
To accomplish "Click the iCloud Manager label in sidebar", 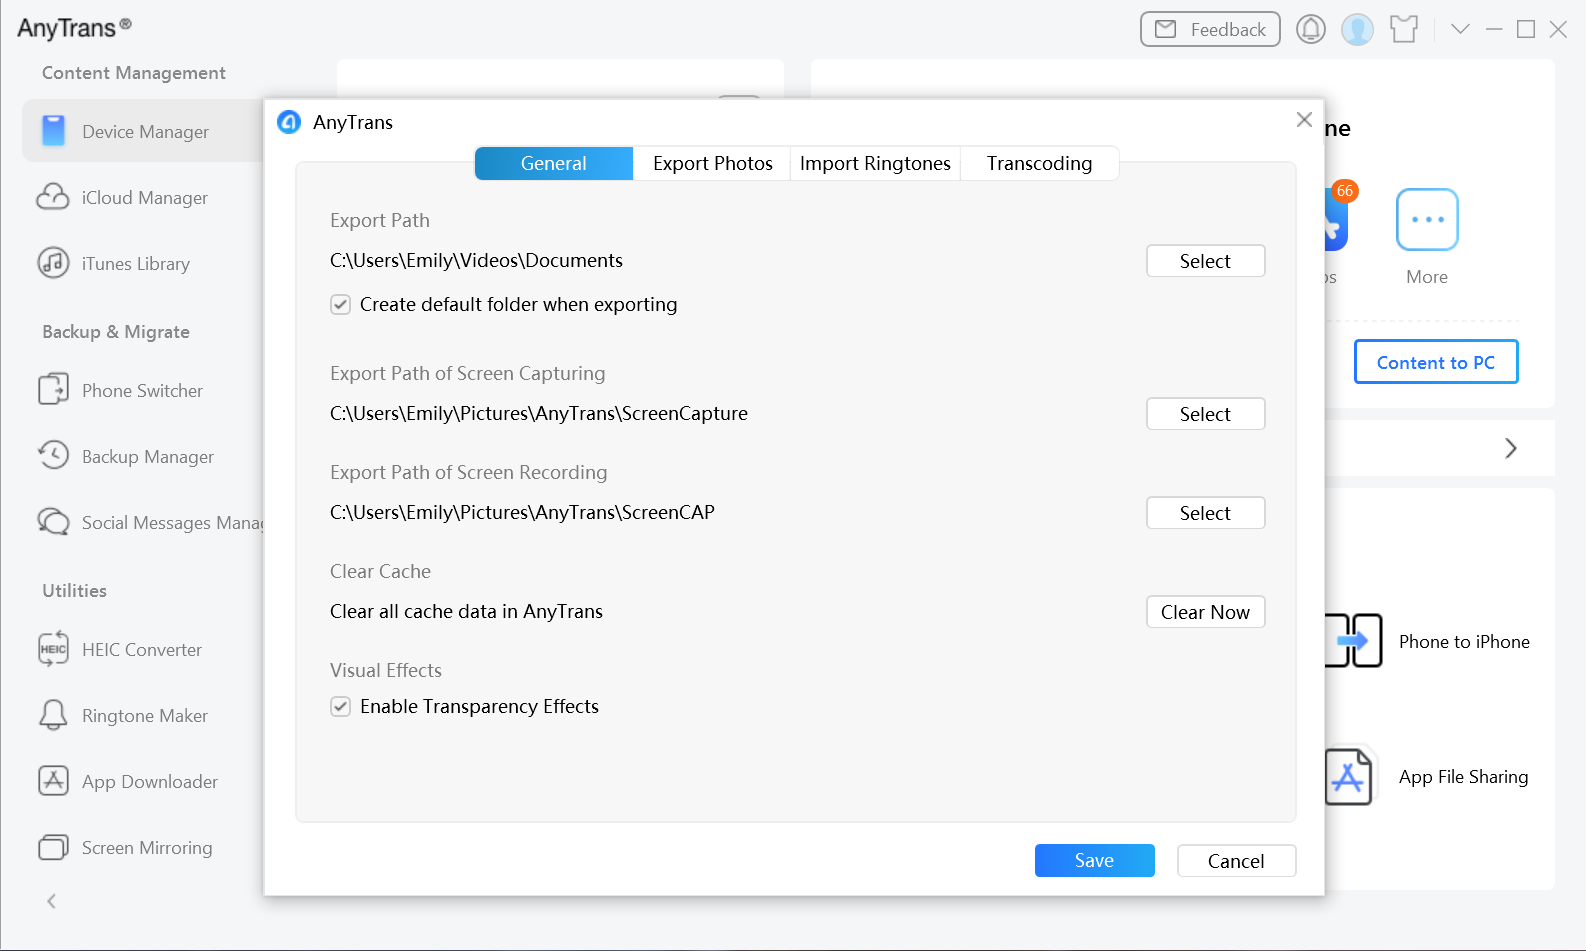I will tap(145, 198).
